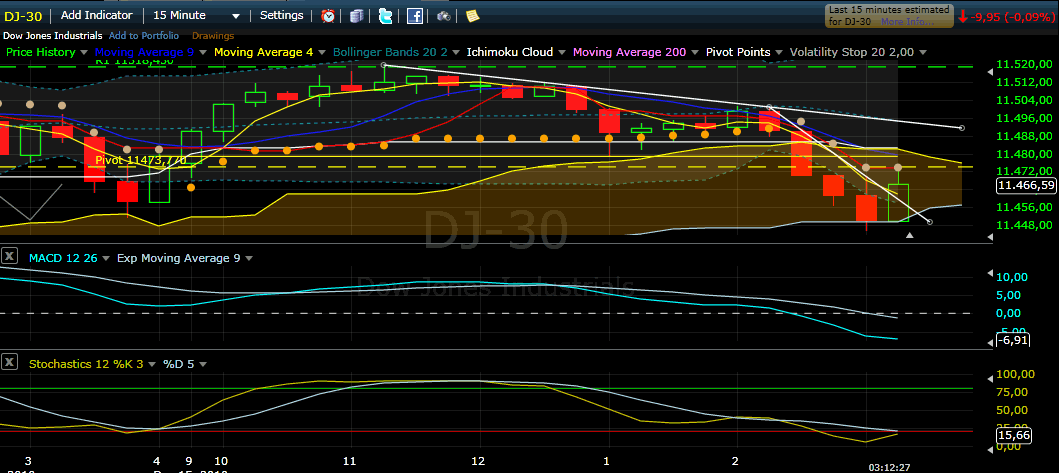Image resolution: width=1059 pixels, height=473 pixels.
Task: Click the 100,00 stochastics axis label
Action: click(x=1016, y=374)
